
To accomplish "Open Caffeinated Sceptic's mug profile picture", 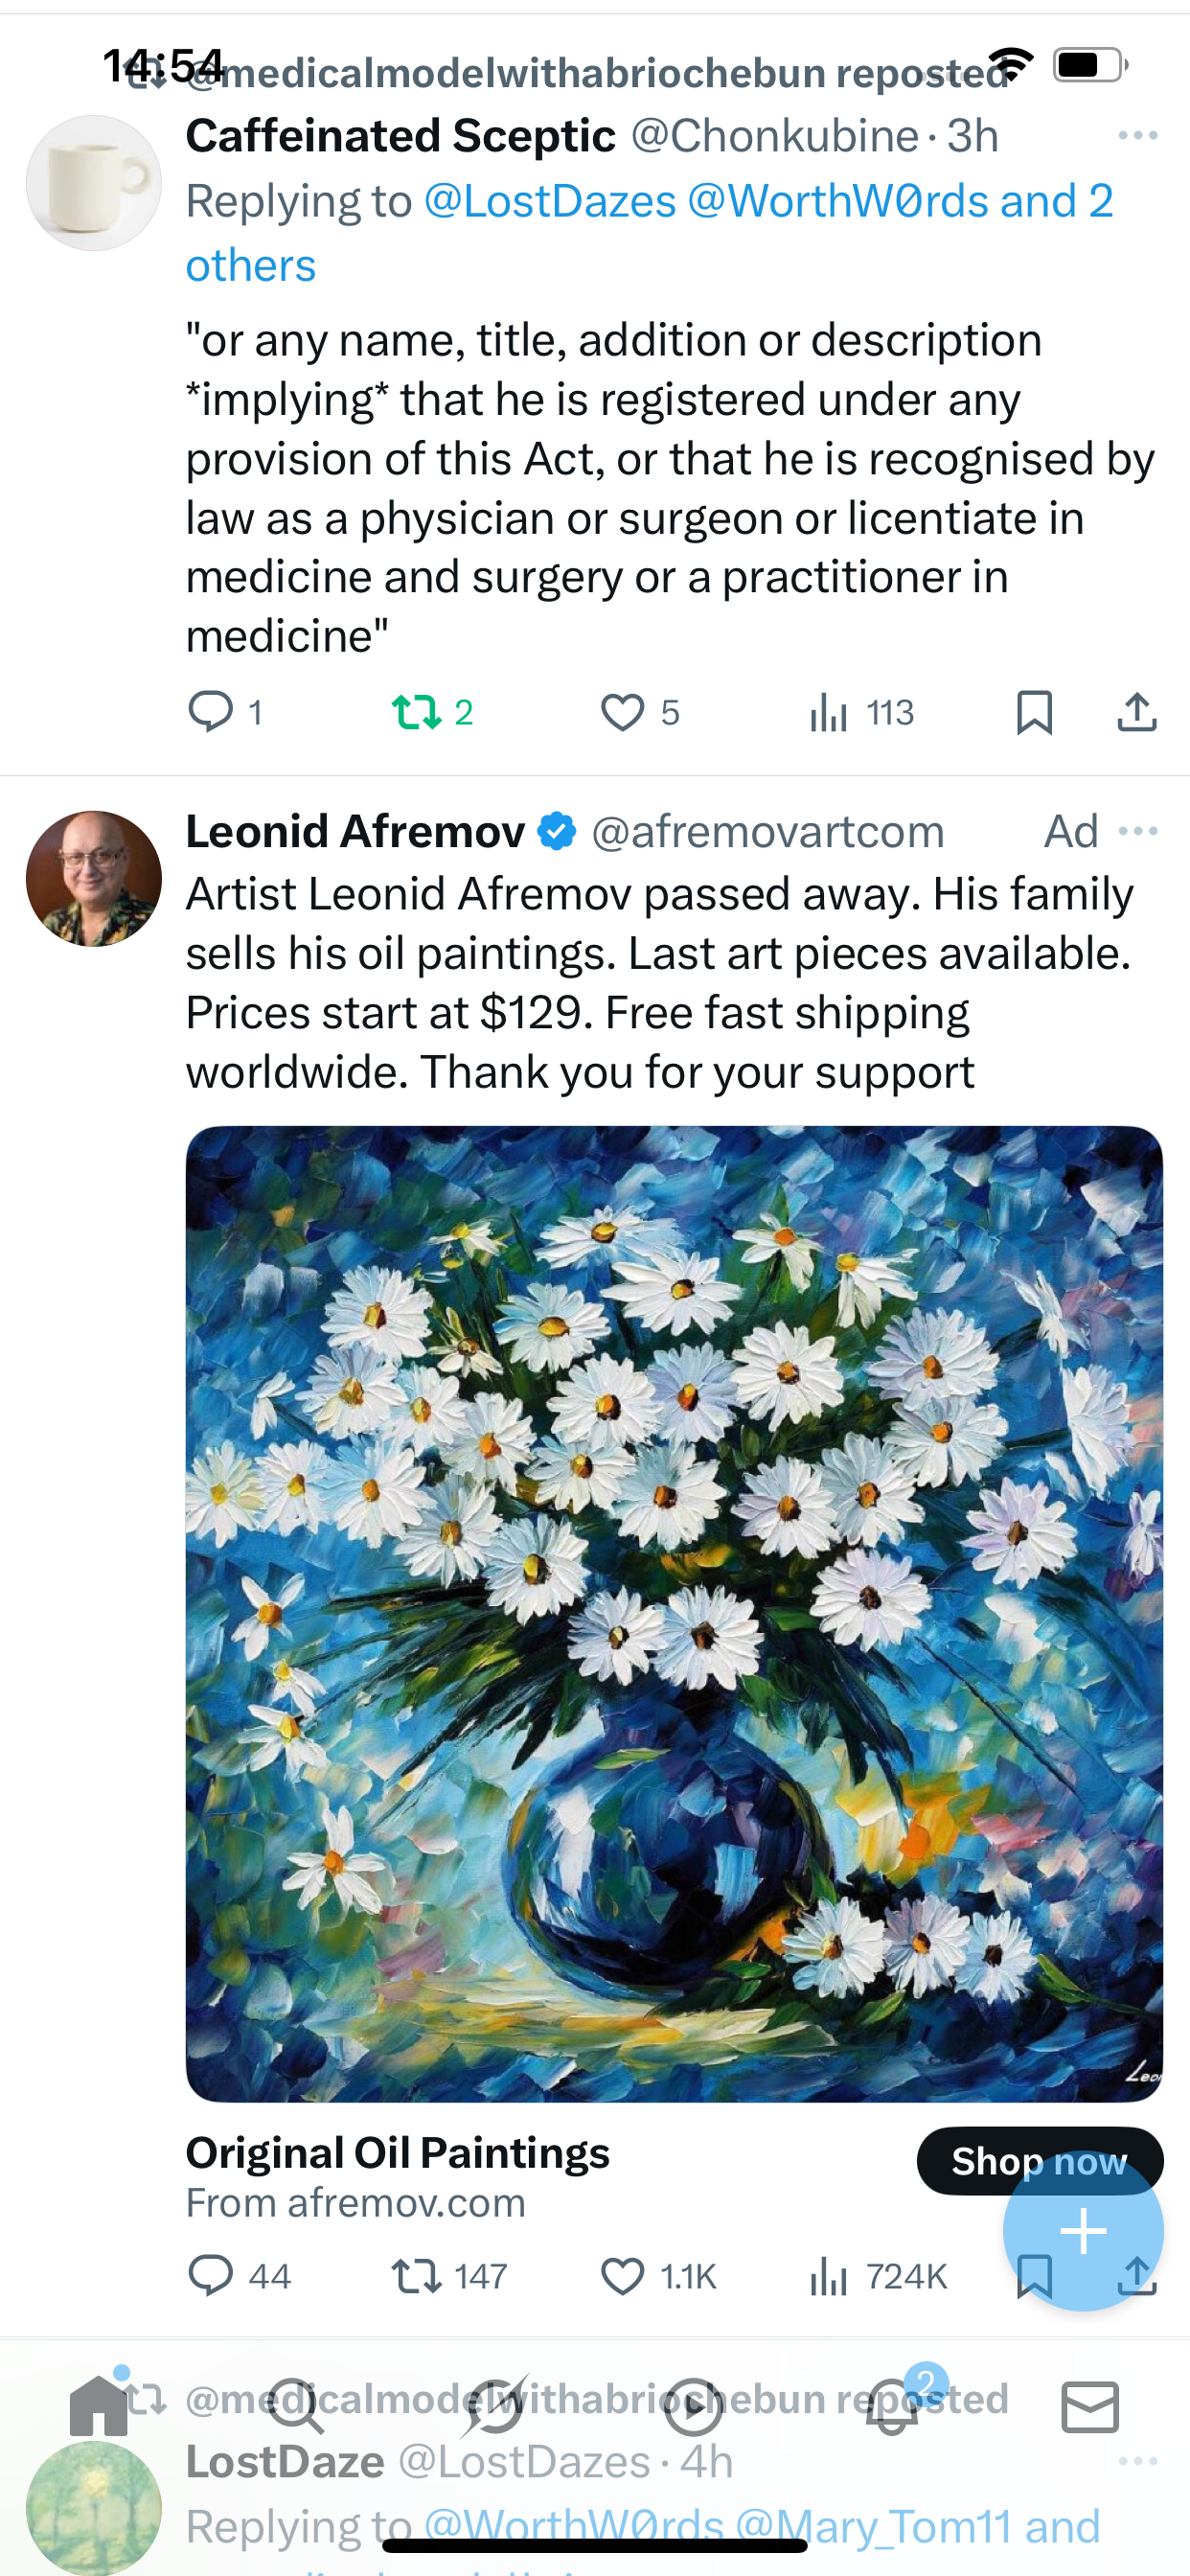I will [x=94, y=183].
